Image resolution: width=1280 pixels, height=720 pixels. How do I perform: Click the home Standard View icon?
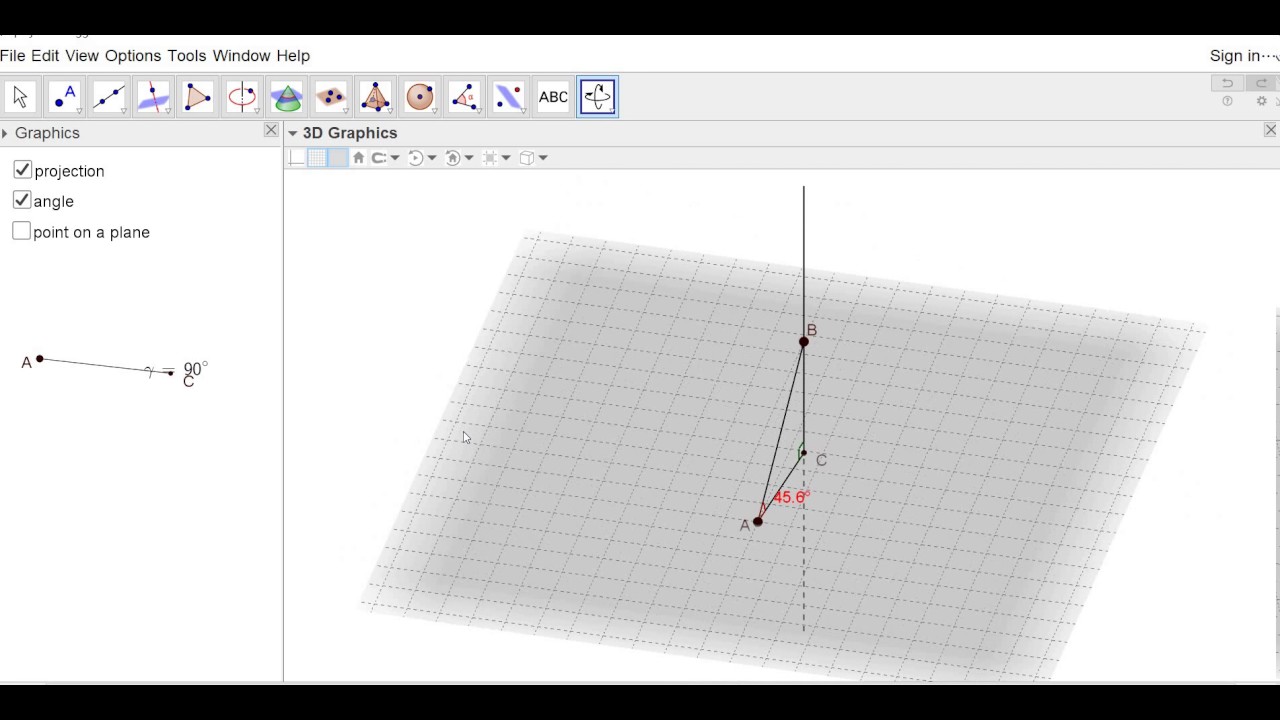pos(359,158)
